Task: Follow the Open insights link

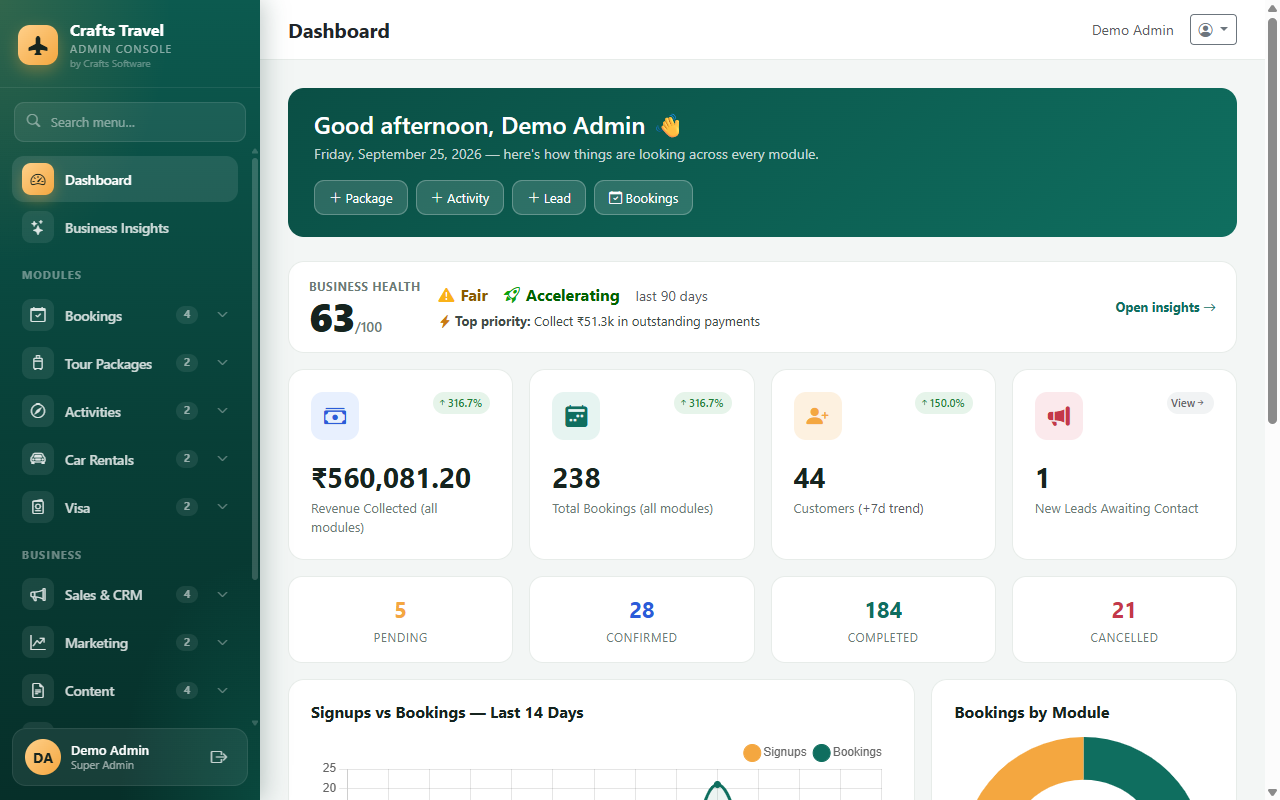Action: coord(1166,307)
